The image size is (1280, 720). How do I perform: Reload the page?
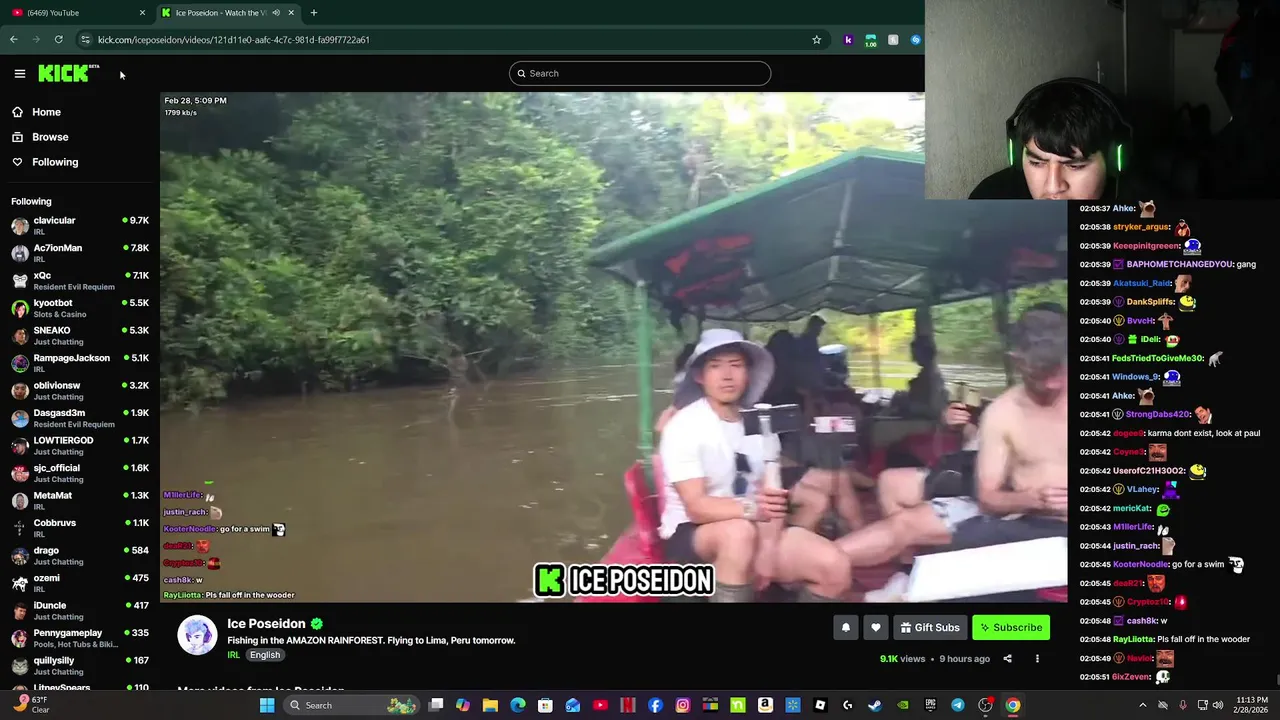pos(59,40)
